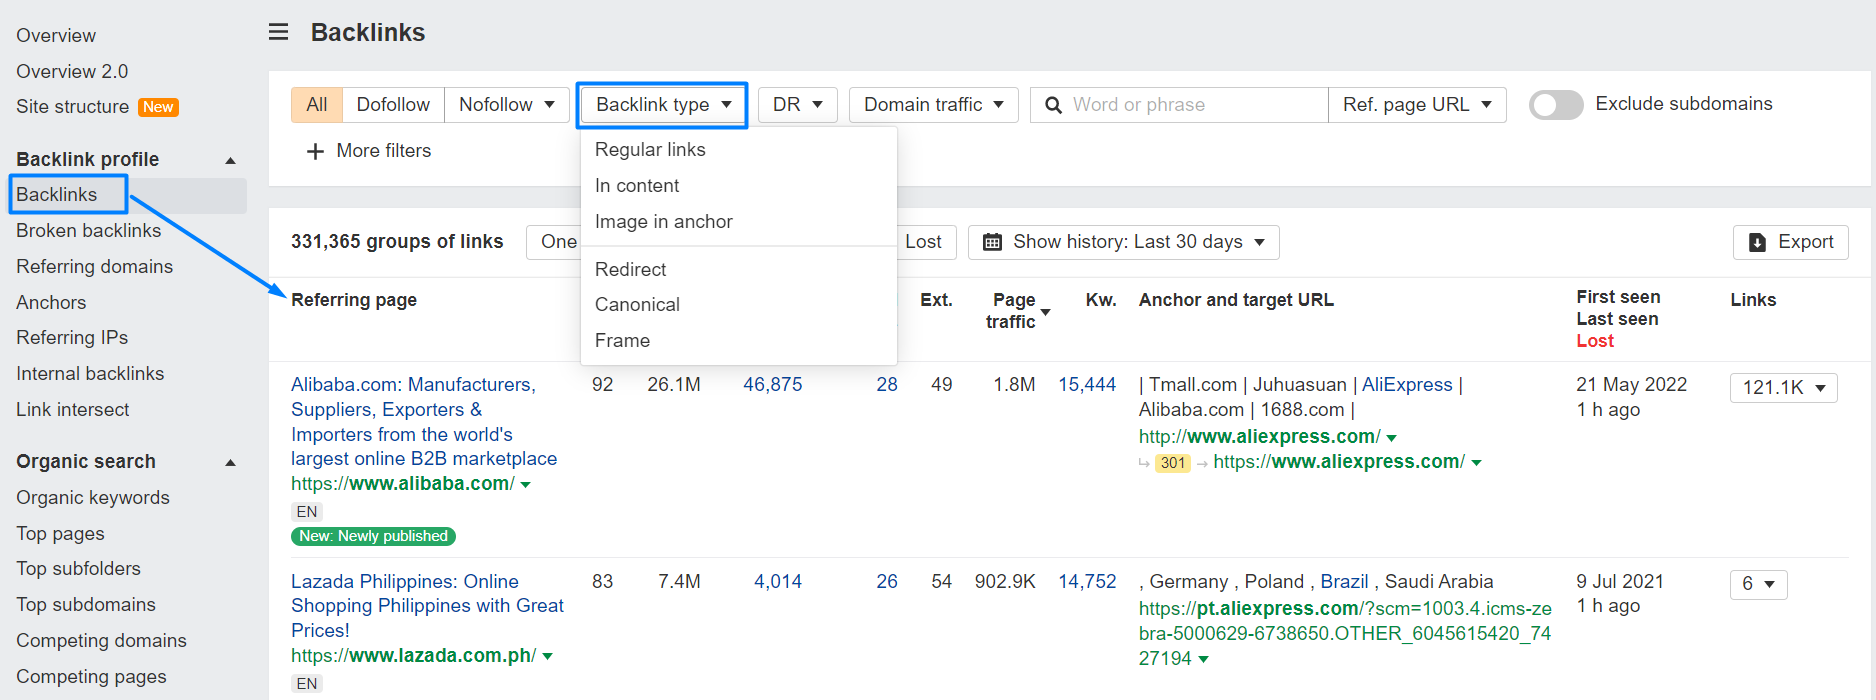The image size is (1876, 700).
Task: Open Internal backlinks report
Action: 90,374
